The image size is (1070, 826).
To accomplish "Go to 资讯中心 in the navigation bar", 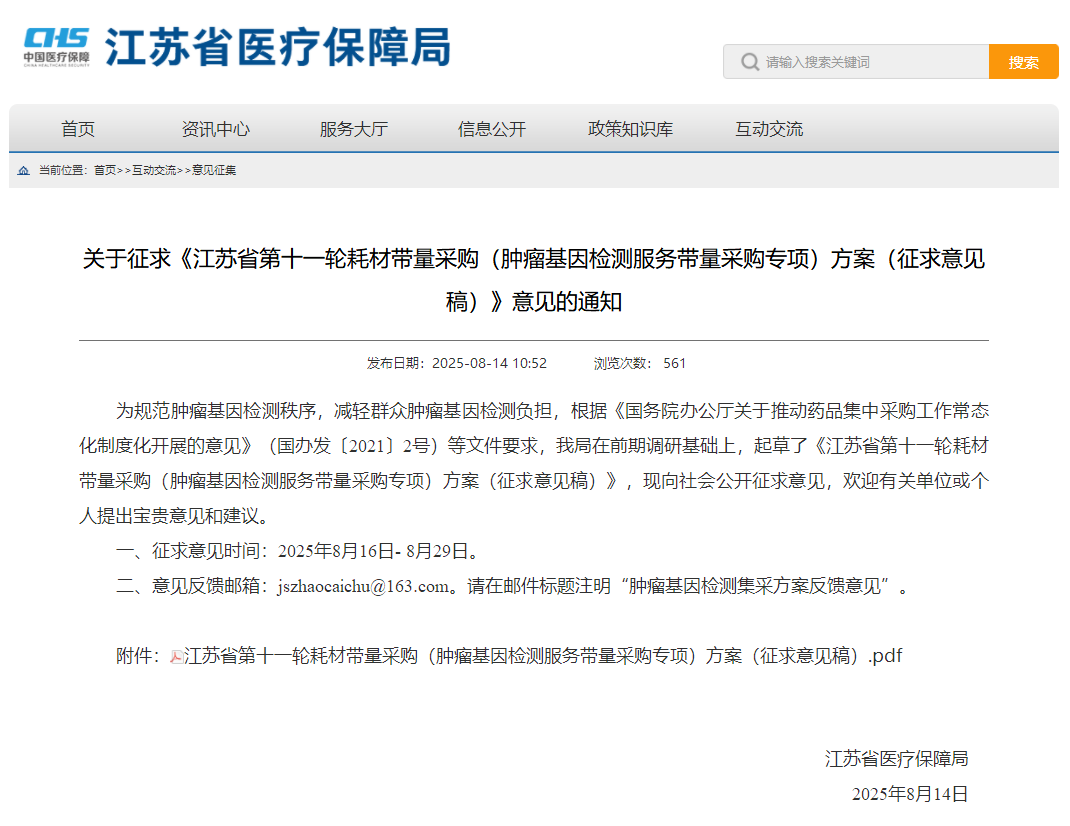I will [x=215, y=129].
